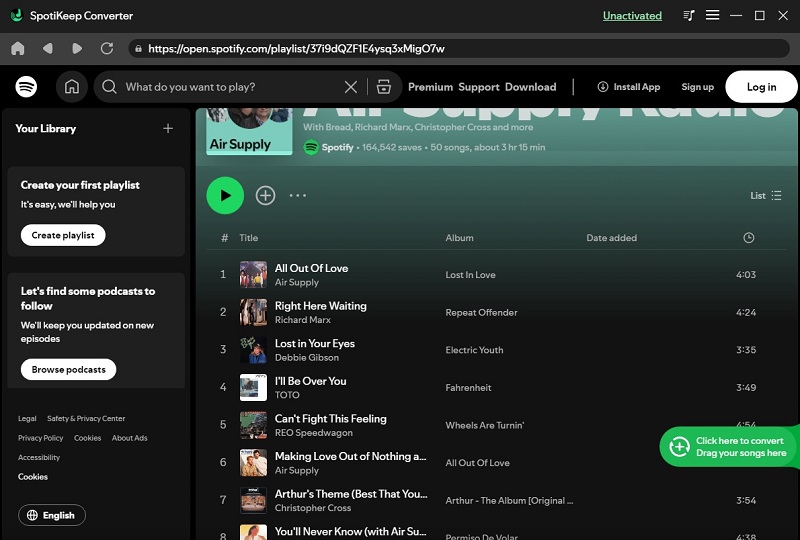
Task: Open the Legal footer link
Action: tap(27, 419)
